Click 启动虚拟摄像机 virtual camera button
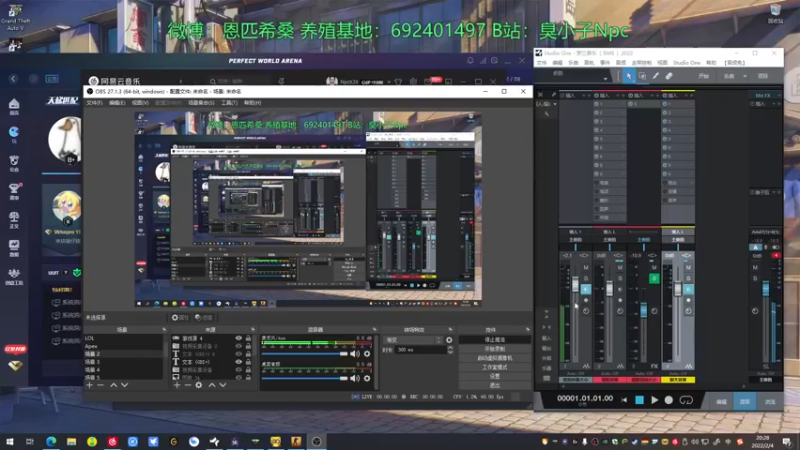This screenshot has width=800, height=450. 494,358
